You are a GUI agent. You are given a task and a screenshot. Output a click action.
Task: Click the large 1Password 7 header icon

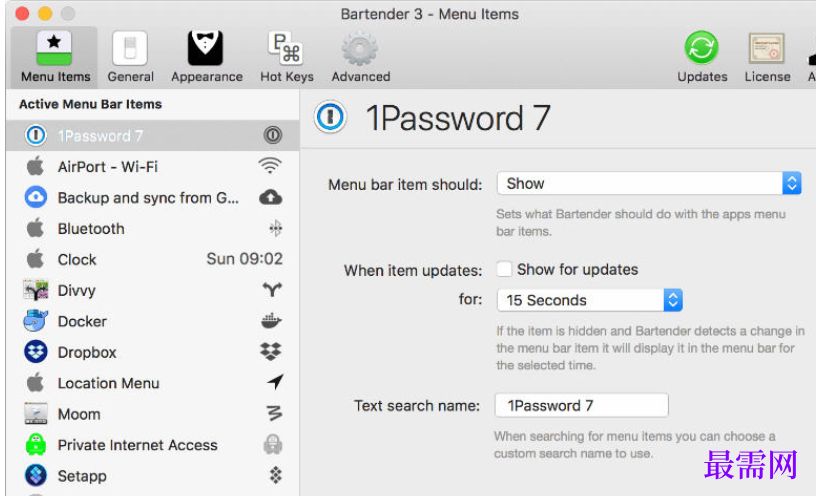(x=330, y=117)
